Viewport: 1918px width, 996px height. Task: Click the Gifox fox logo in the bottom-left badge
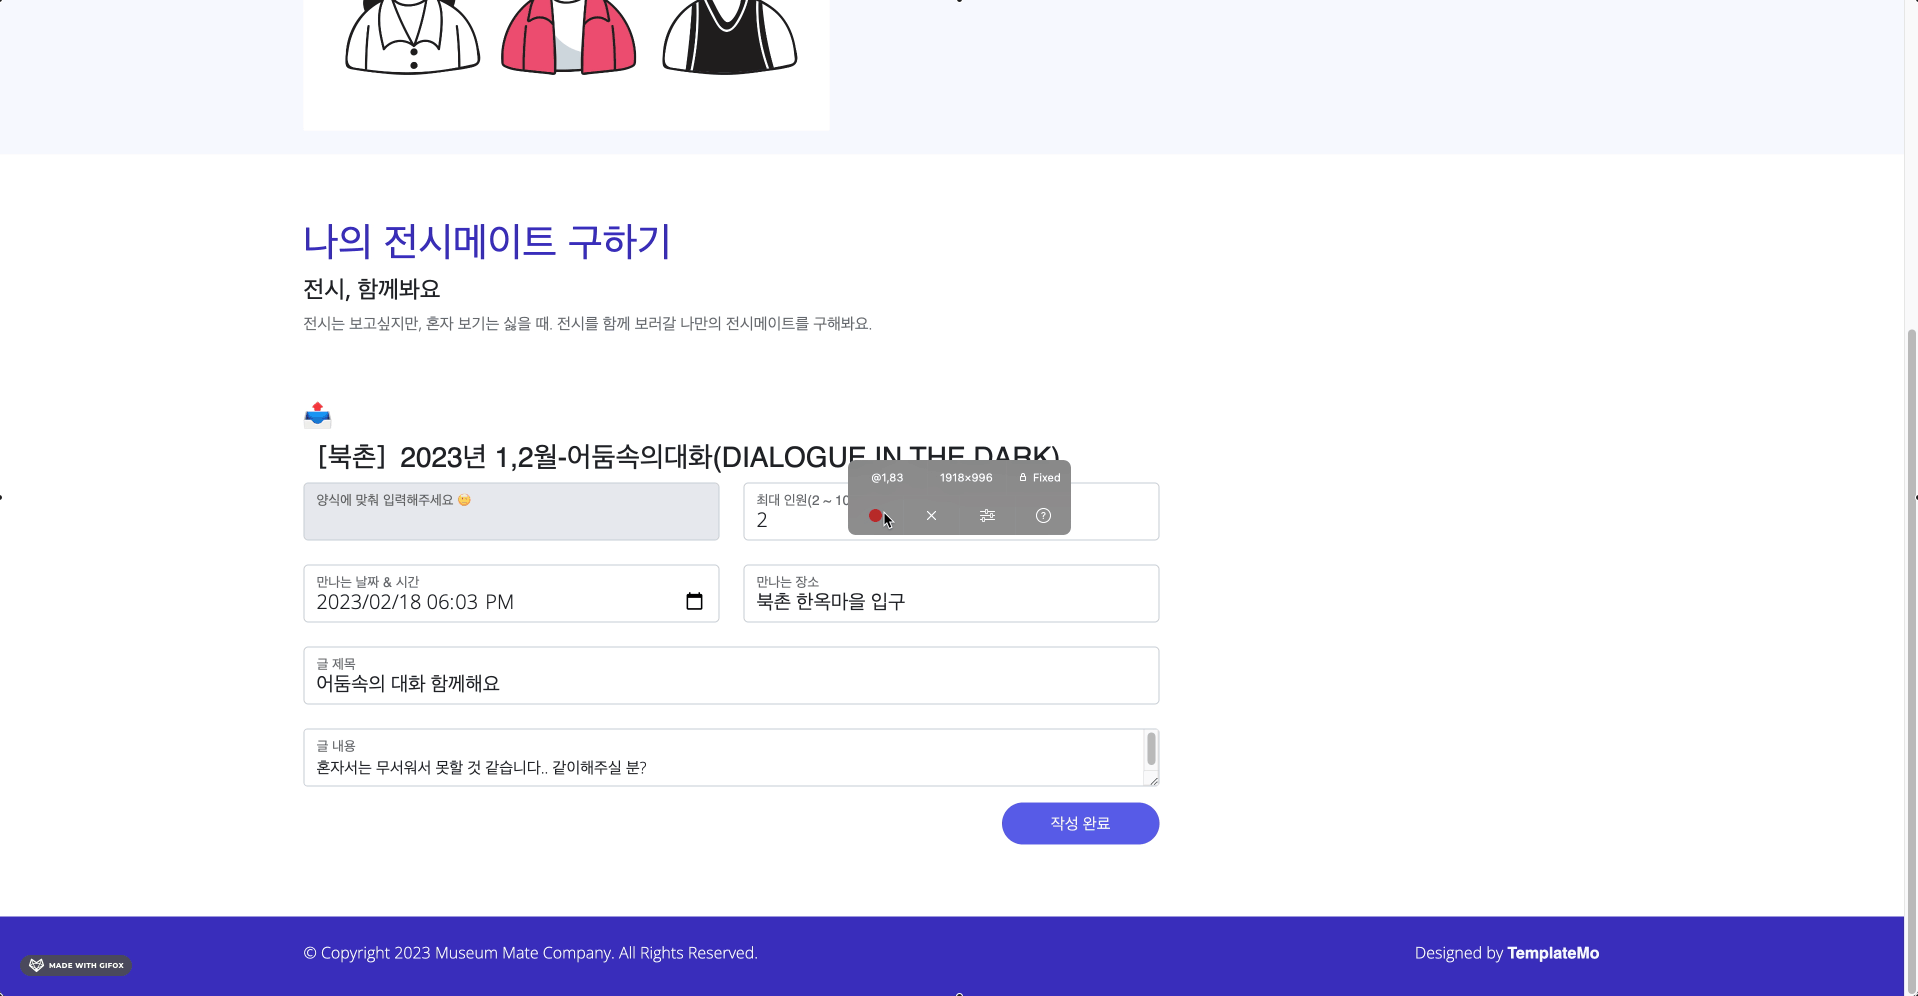tap(35, 964)
